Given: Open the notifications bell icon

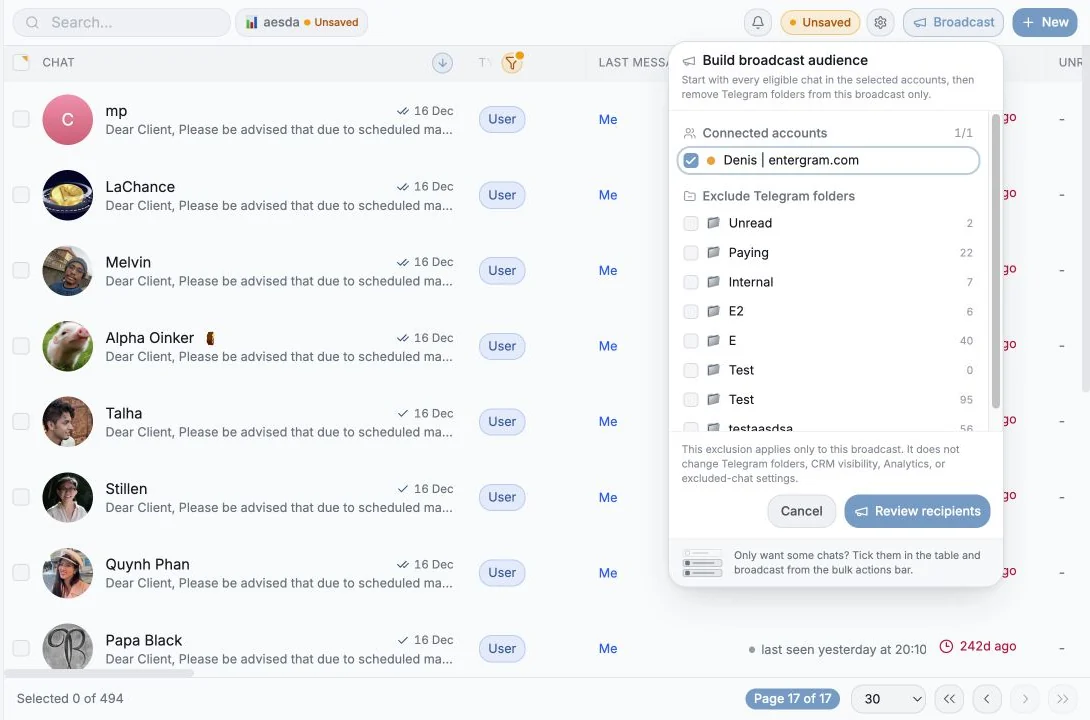Looking at the screenshot, I should coord(758,22).
